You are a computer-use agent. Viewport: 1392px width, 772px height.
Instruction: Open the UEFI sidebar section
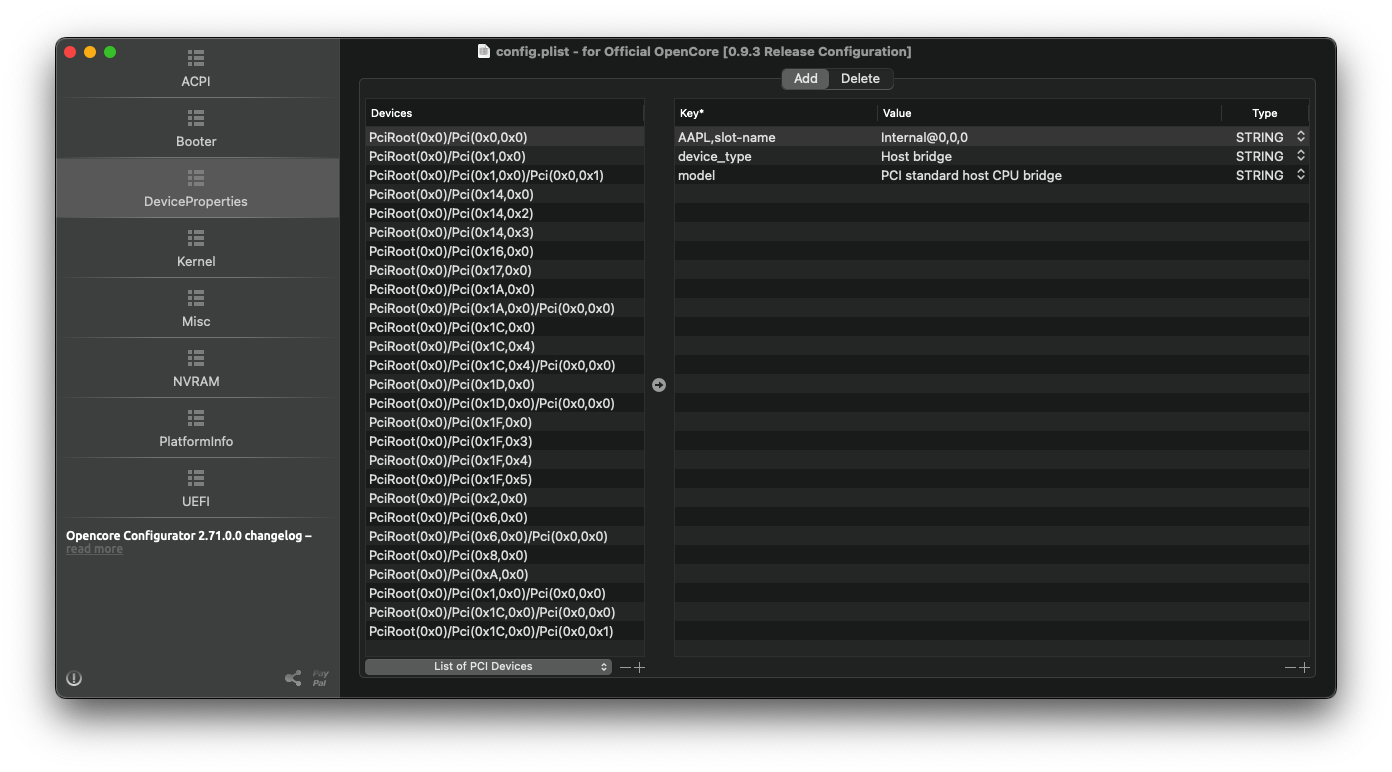(x=196, y=488)
